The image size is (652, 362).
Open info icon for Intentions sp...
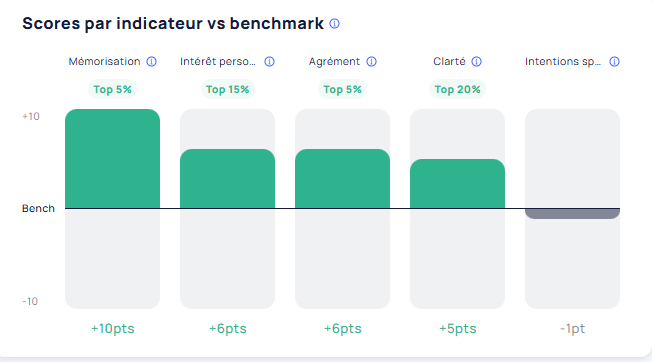pyautogui.click(x=614, y=62)
